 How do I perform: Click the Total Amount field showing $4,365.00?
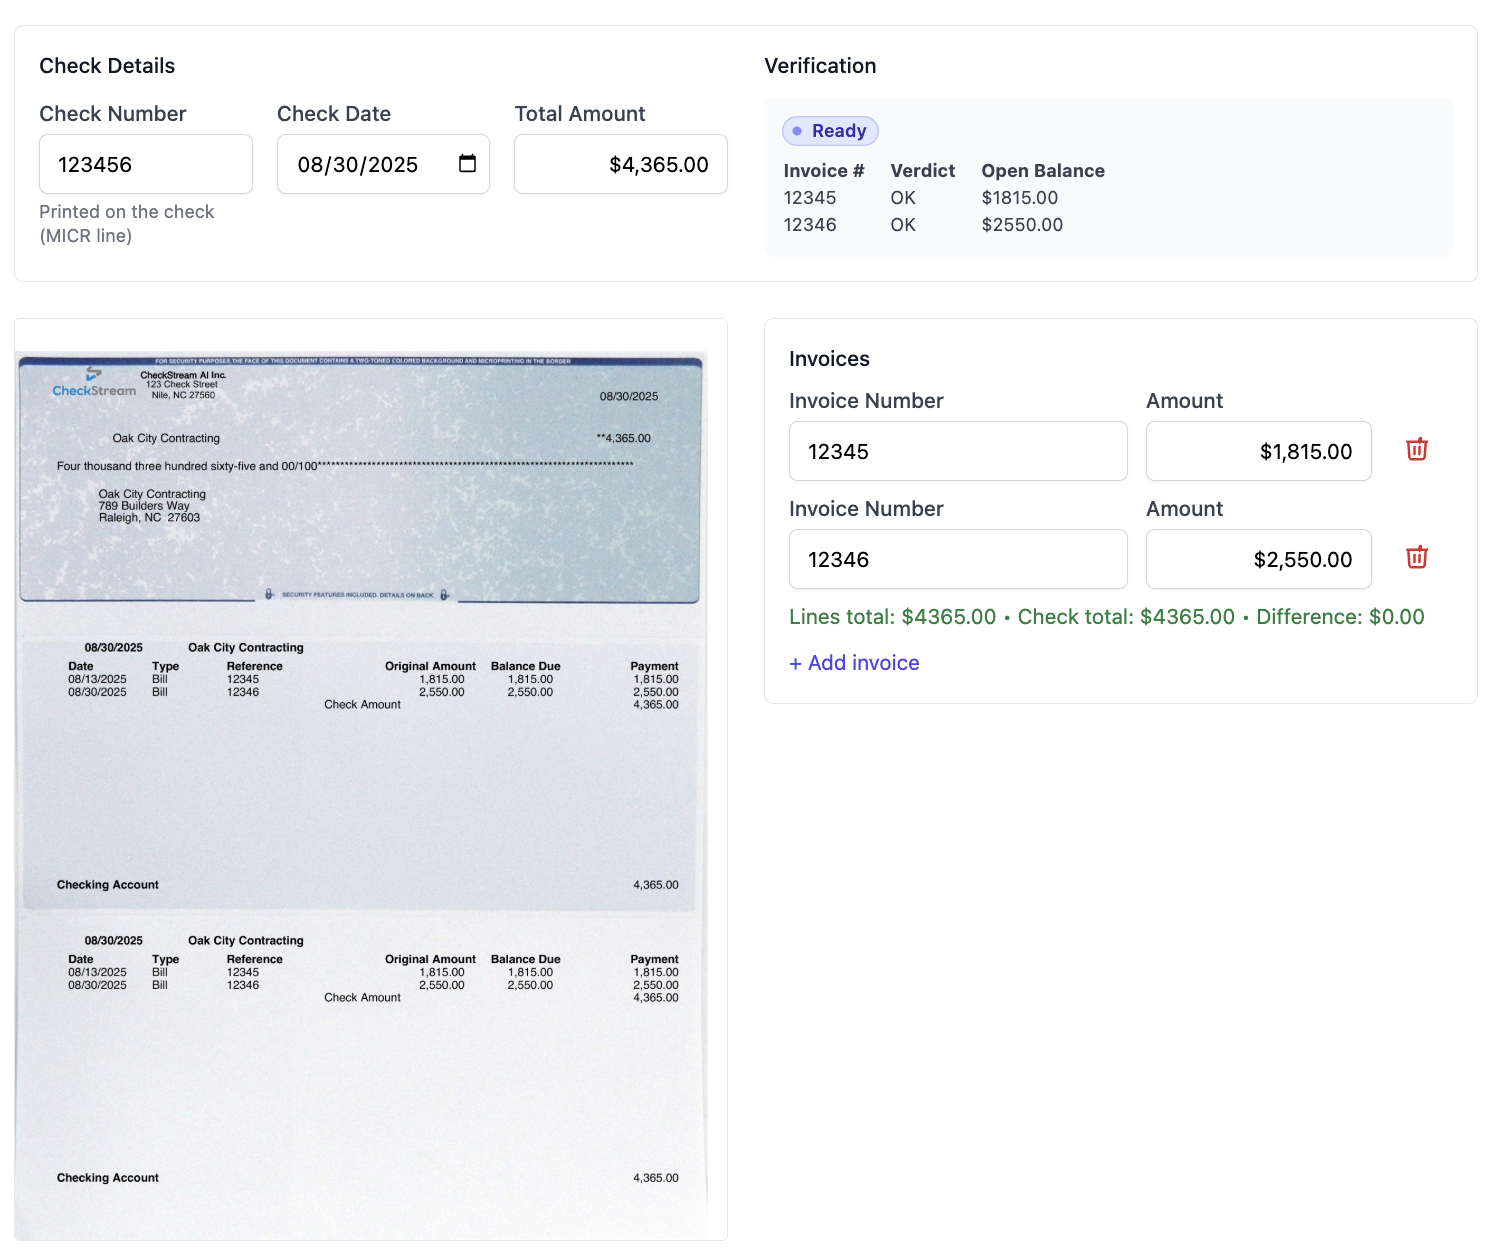[620, 164]
